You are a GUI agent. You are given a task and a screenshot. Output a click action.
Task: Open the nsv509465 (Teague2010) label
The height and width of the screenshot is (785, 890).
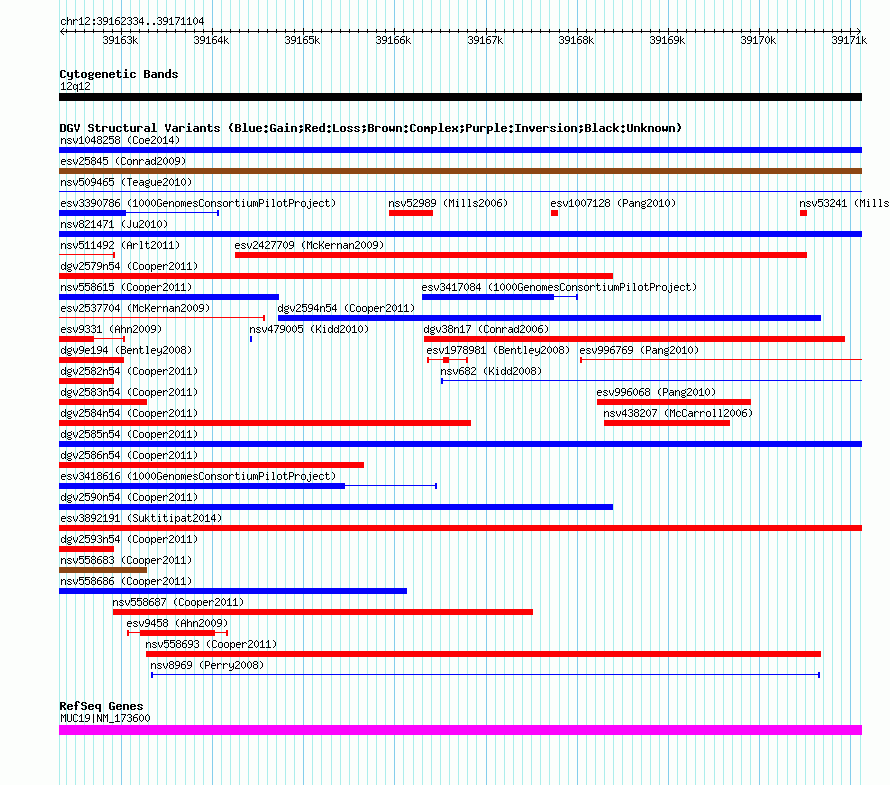tap(126, 182)
